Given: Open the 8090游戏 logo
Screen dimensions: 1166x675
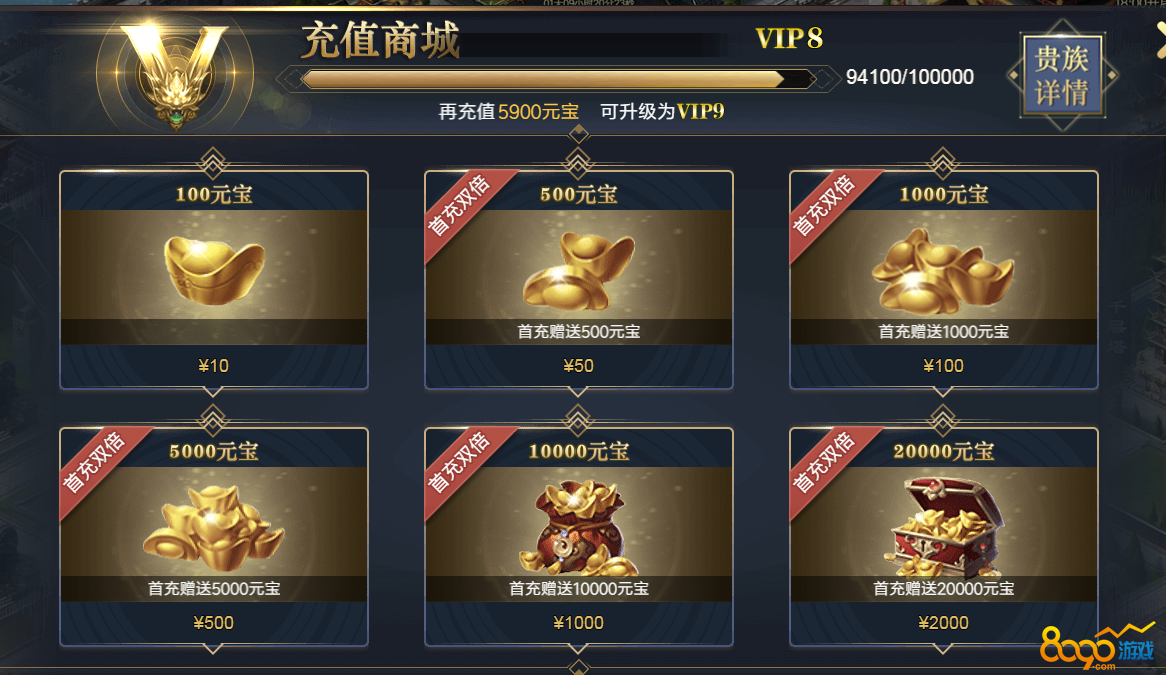Looking at the screenshot, I should 1098,647.
